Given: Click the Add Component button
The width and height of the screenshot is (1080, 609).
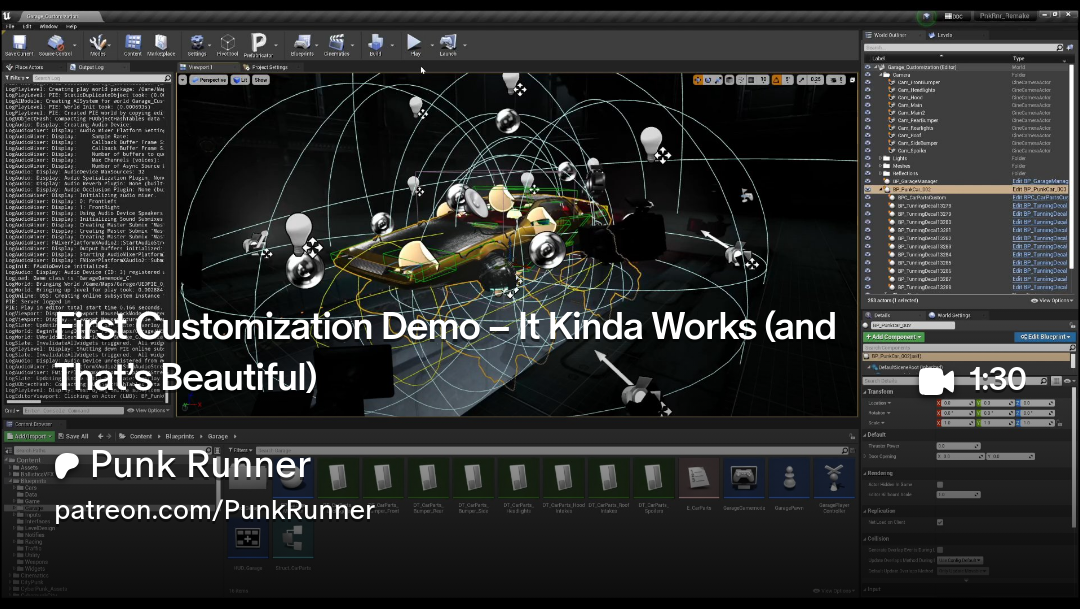Looking at the screenshot, I should (893, 337).
